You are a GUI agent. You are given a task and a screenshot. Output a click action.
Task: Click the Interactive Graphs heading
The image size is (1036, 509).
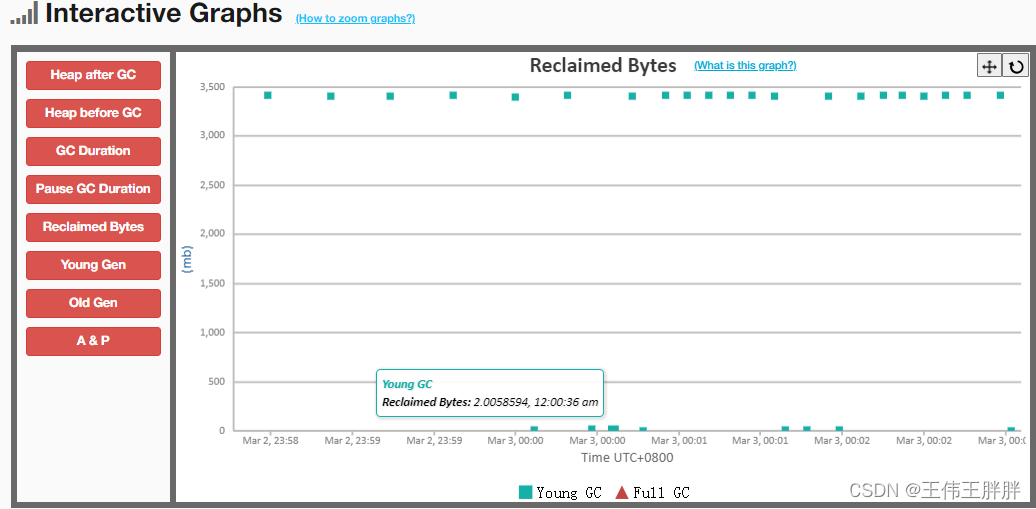[x=164, y=13]
